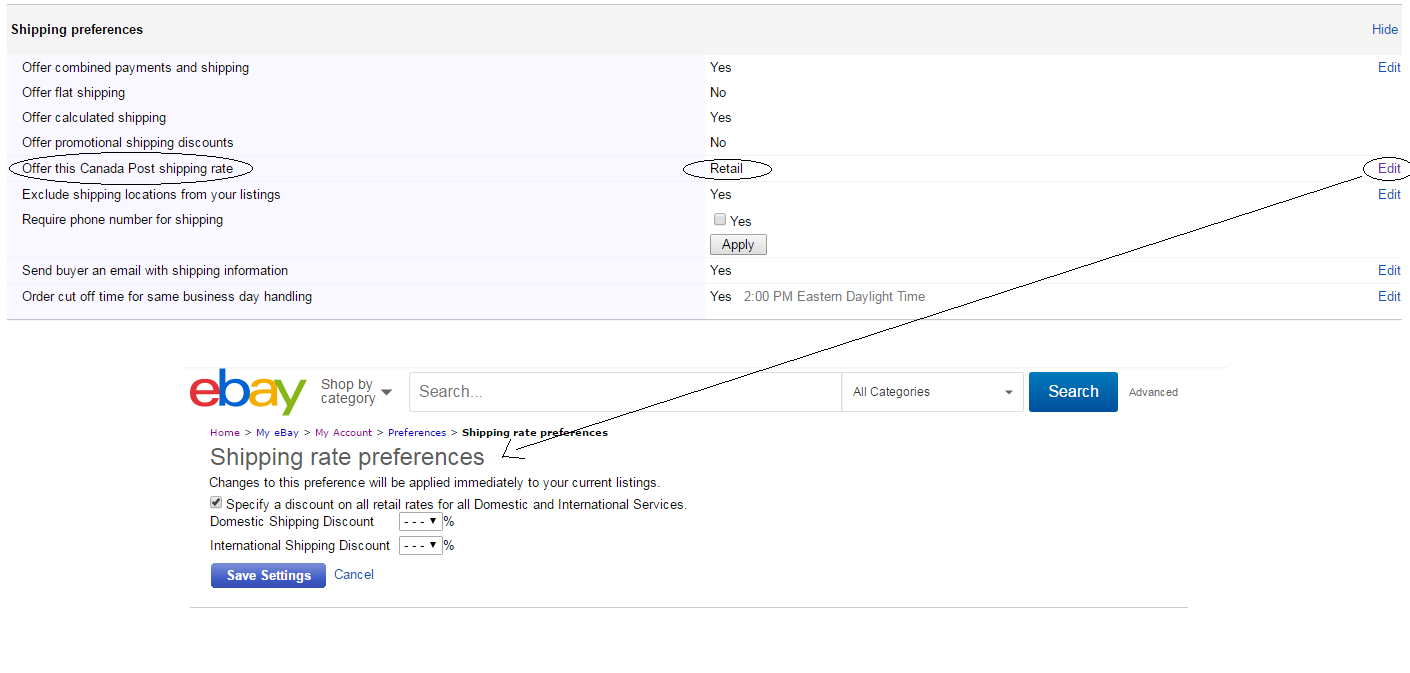The image size is (1410, 673).
Task: Click the Save Settings button
Action: pos(268,576)
